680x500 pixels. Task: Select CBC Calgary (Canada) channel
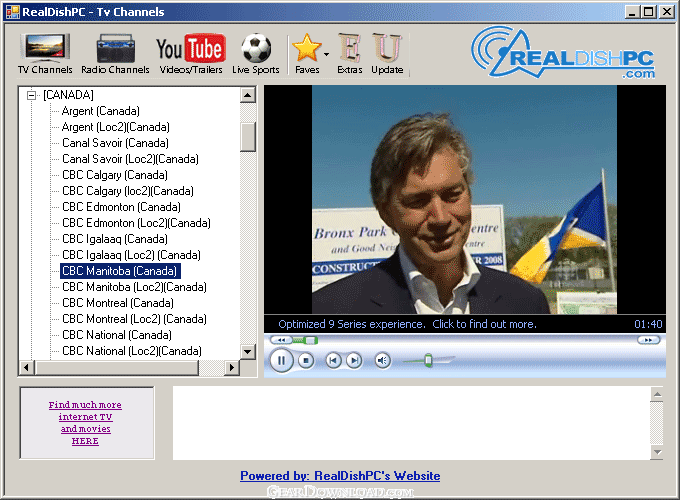click(x=115, y=175)
